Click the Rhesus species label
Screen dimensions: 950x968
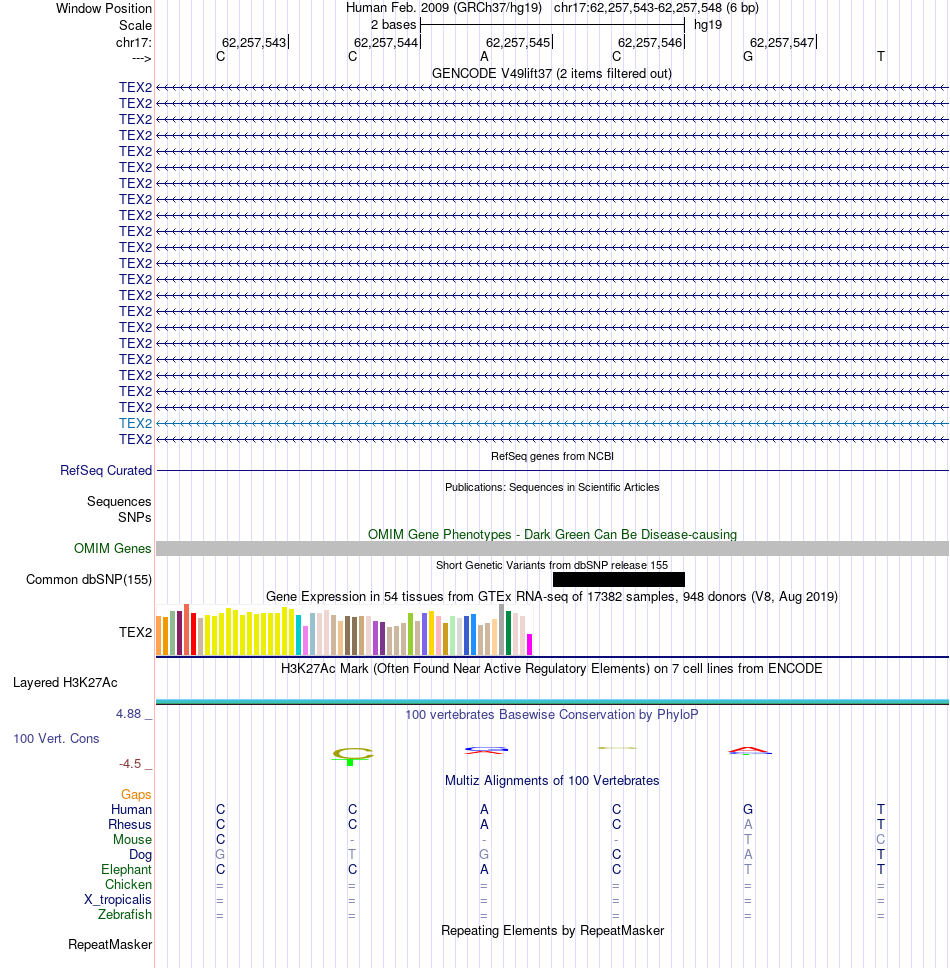click(130, 825)
